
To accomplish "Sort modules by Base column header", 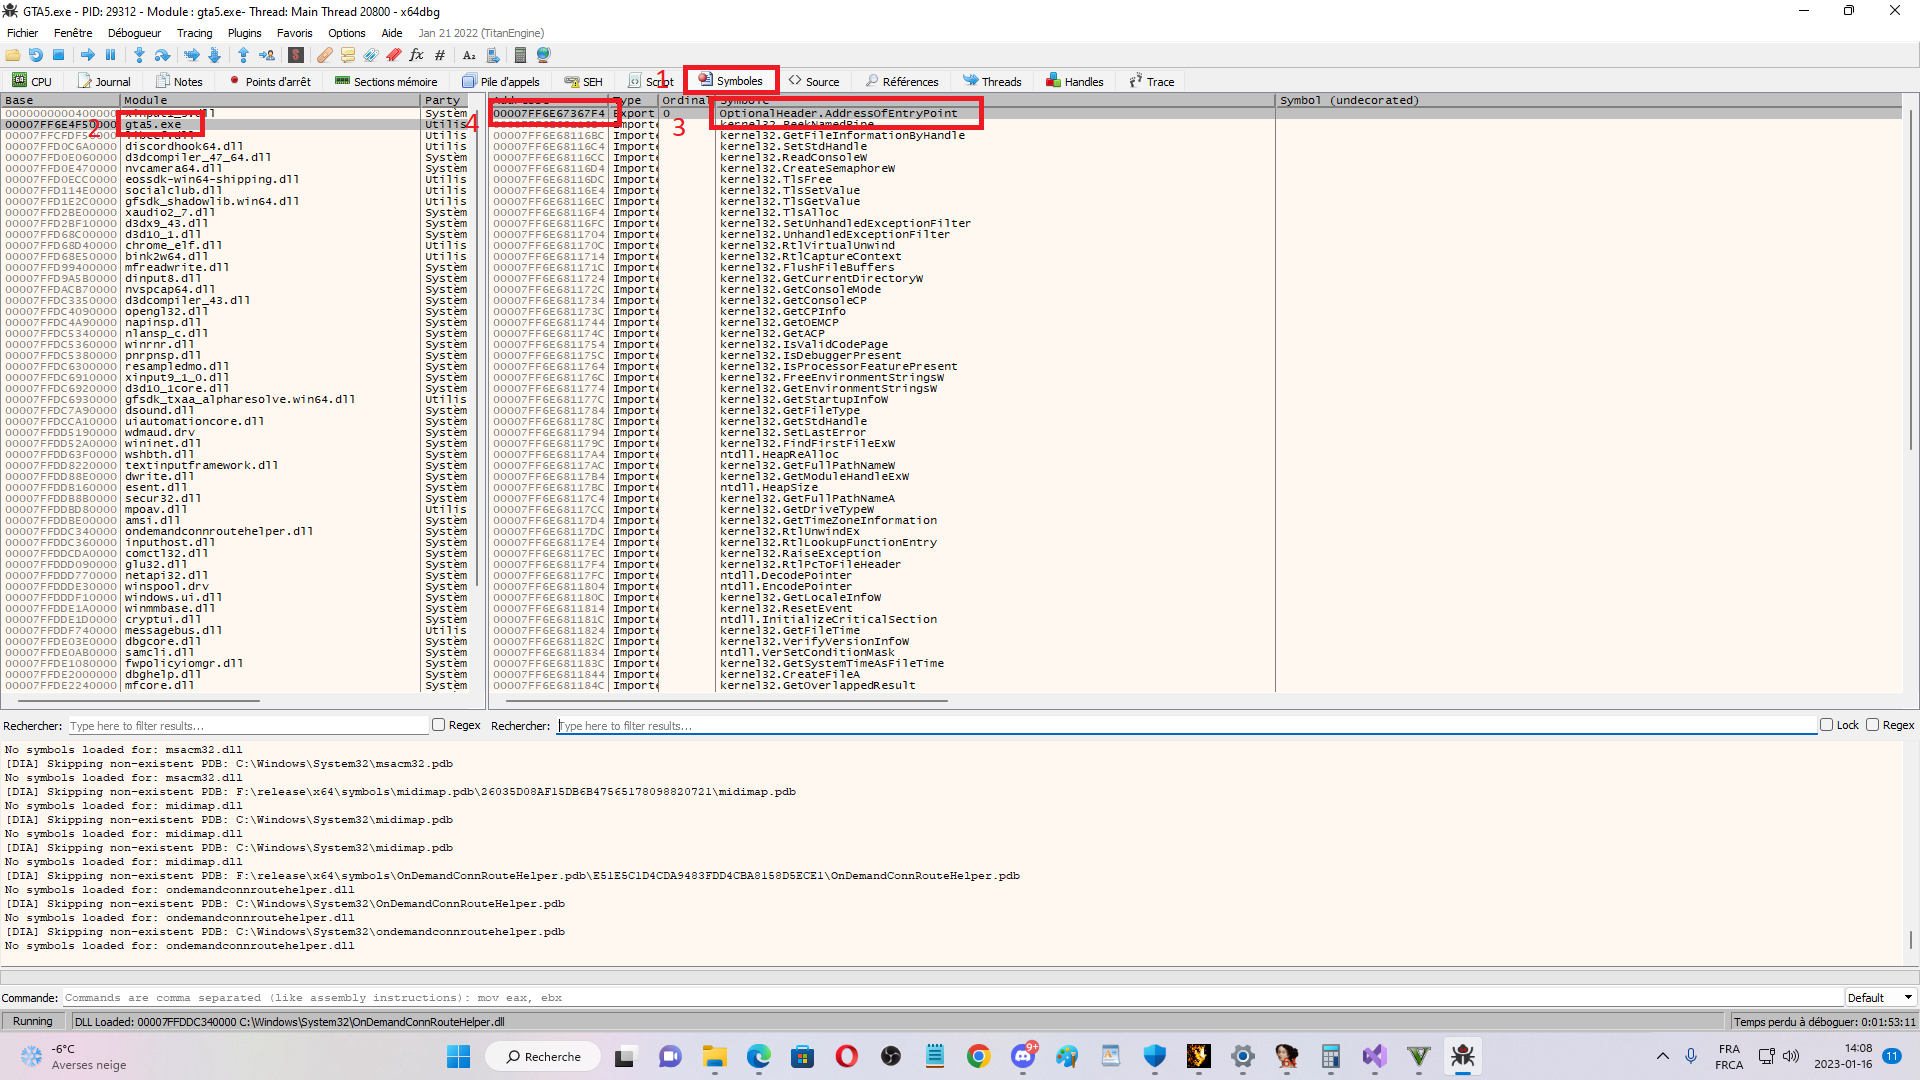I will coord(60,100).
